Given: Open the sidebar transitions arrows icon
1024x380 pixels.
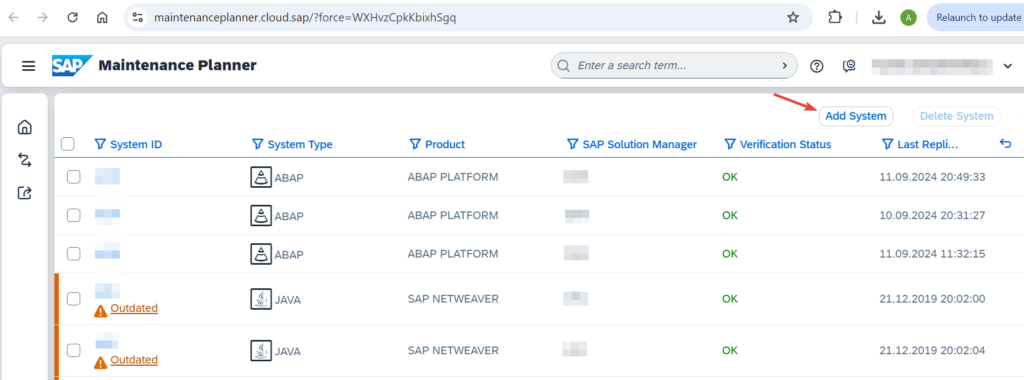Looking at the screenshot, I should (x=25, y=159).
